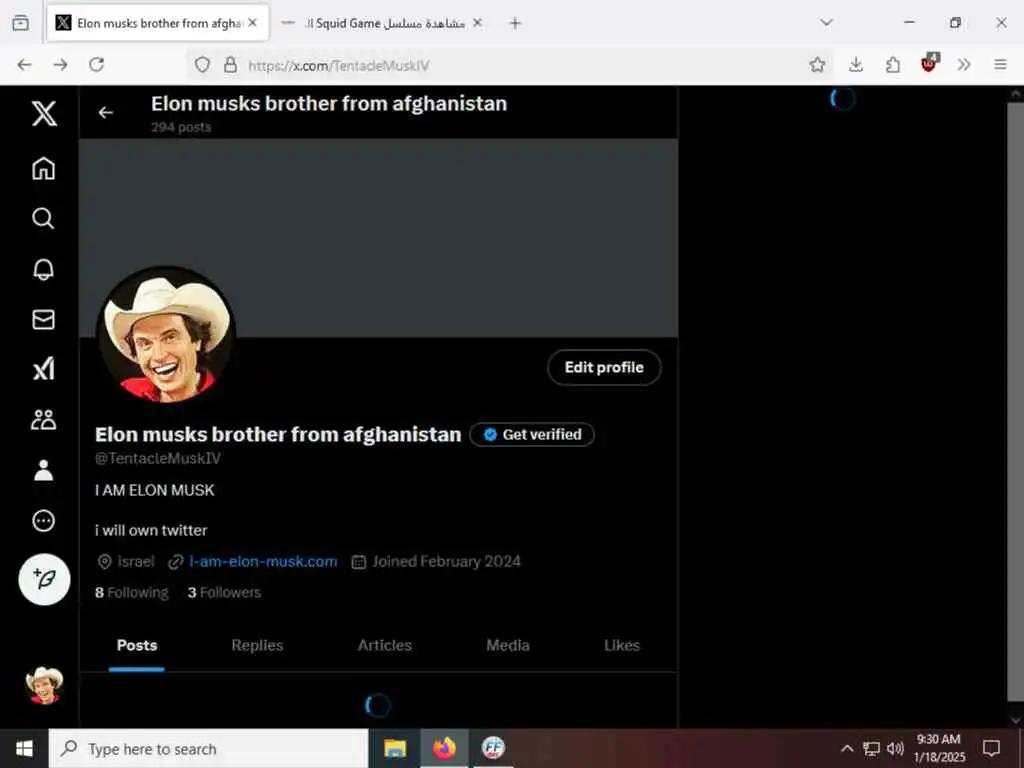Open a new browser tab
The image size is (1024, 768).
pyautogui.click(x=515, y=23)
